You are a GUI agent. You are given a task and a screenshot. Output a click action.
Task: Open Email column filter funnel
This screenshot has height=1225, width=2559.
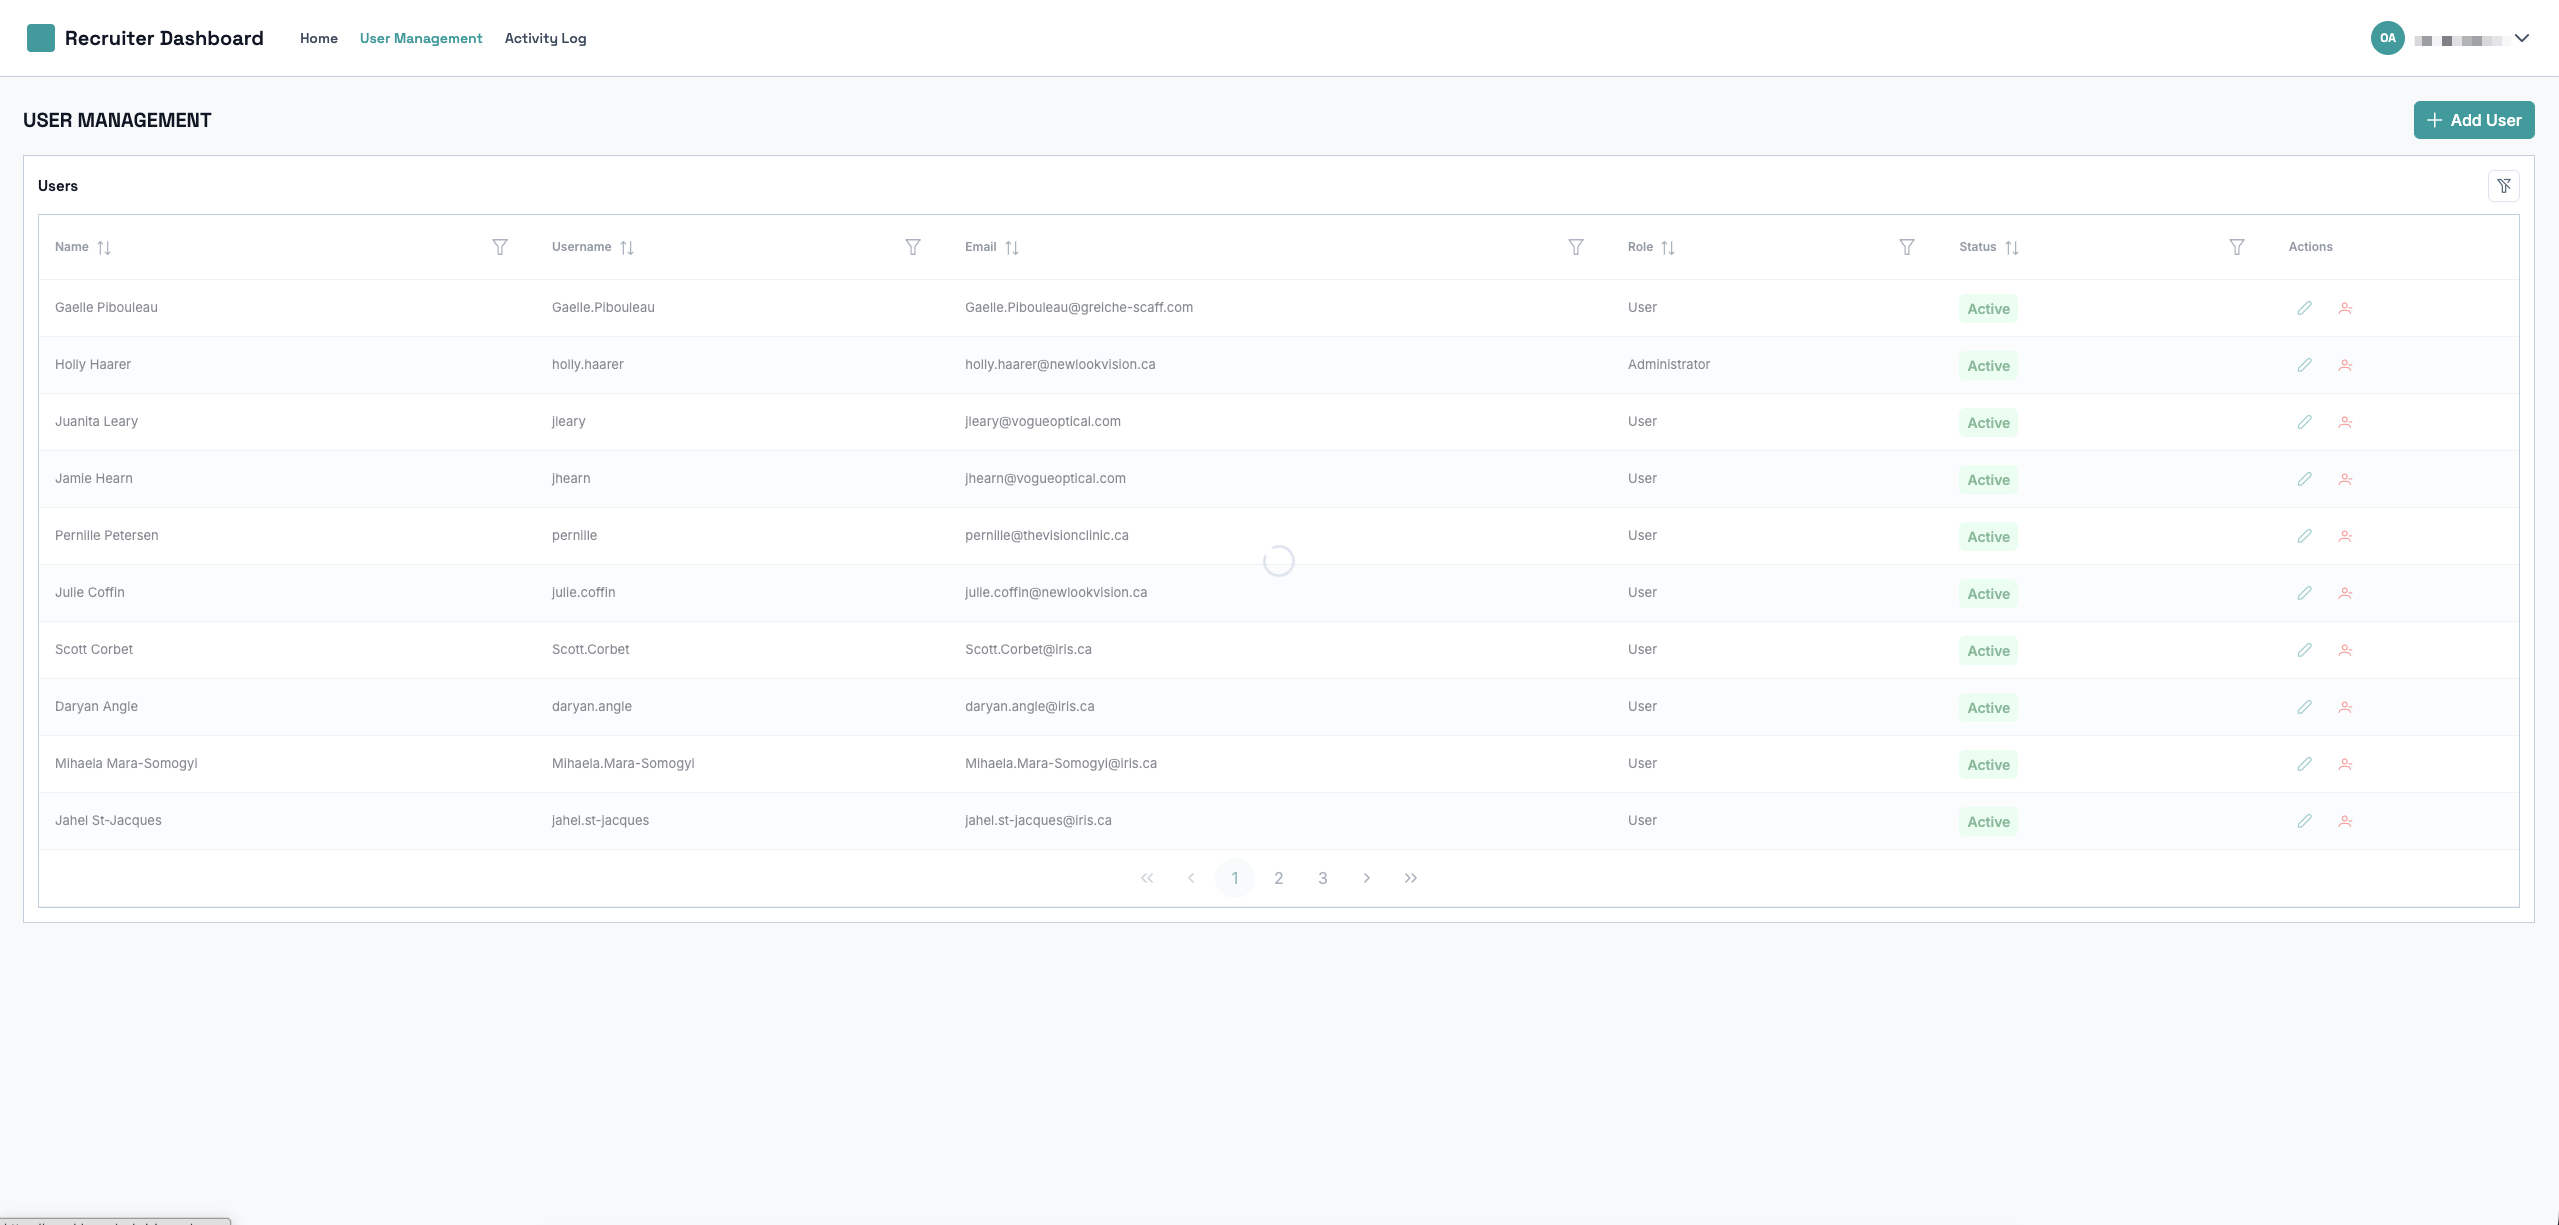click(x=1576, y=247)
